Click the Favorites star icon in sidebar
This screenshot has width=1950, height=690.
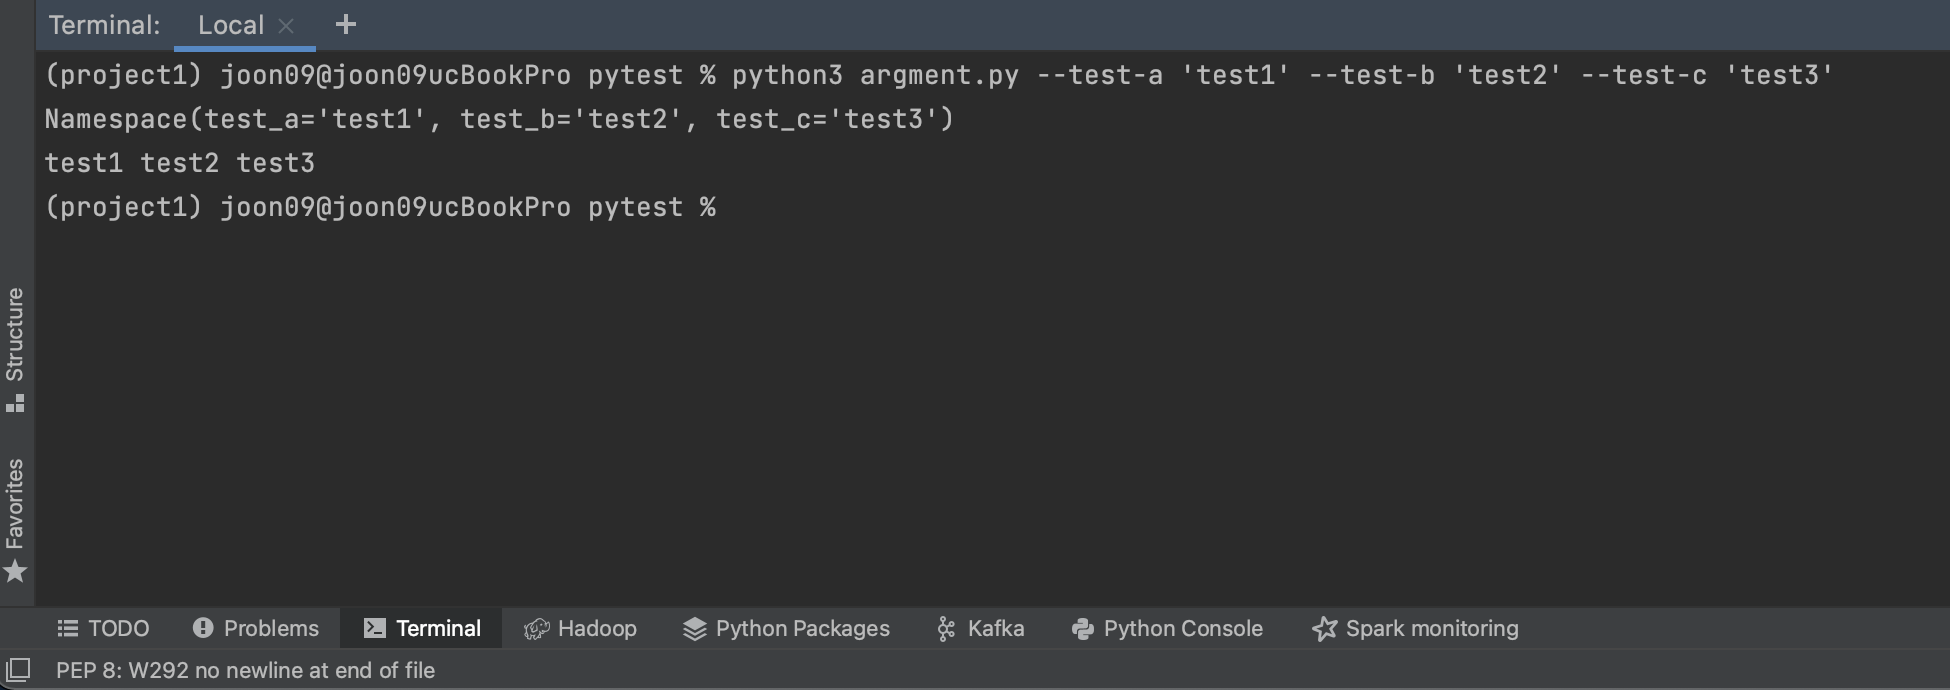pyautogui.click(x=15, y=572)
